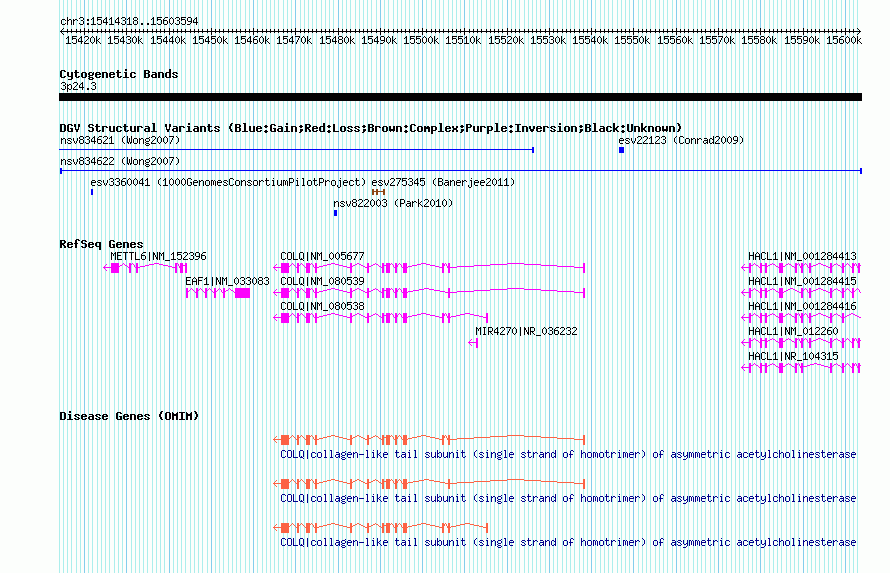Click the 15460k ruler tick label
This screenshot has width=890, height=573.
(252, 40)
